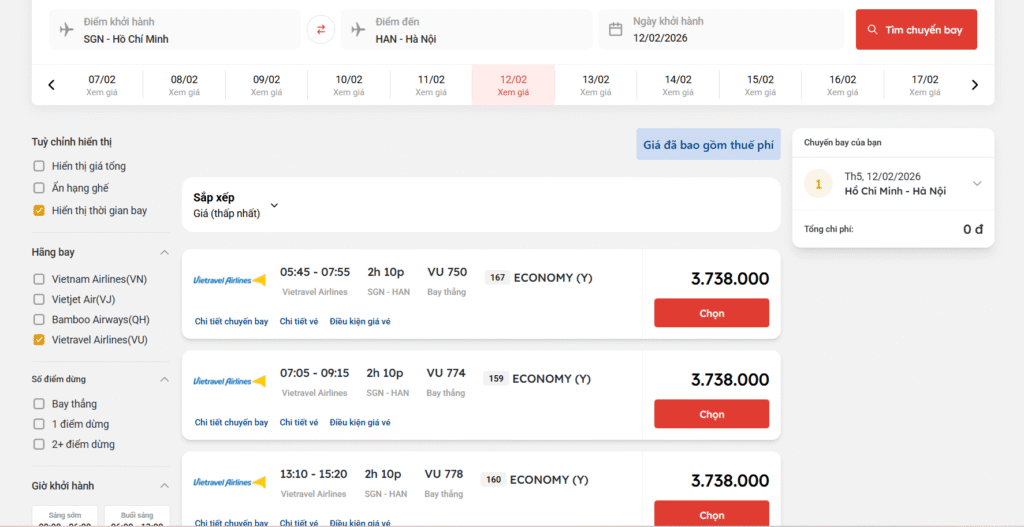Select the 13/02 date tab
Screen dimensions: 1024x527
click(x=595, y=85)
